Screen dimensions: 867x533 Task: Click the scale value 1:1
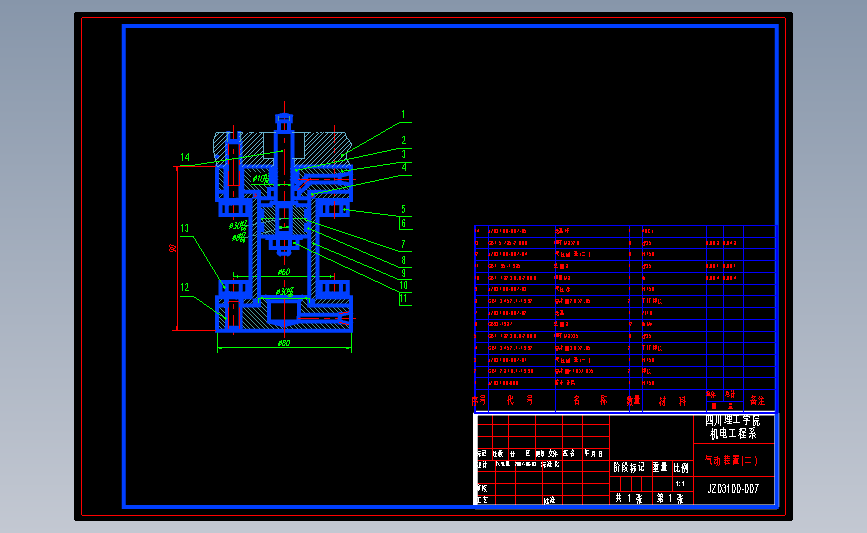680,484
